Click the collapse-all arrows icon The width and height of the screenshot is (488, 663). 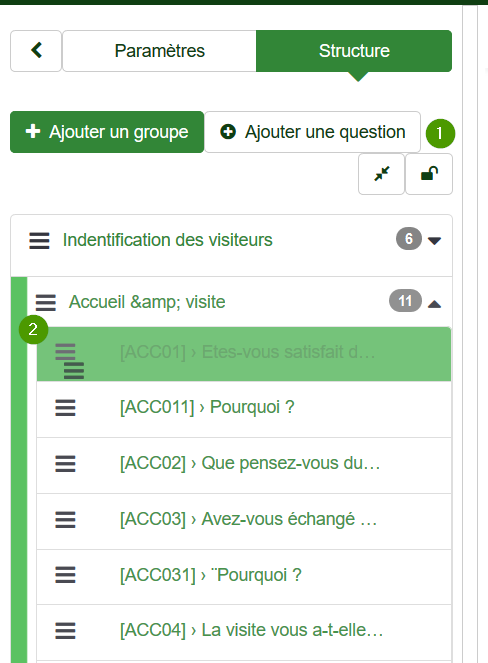(381, 174)
